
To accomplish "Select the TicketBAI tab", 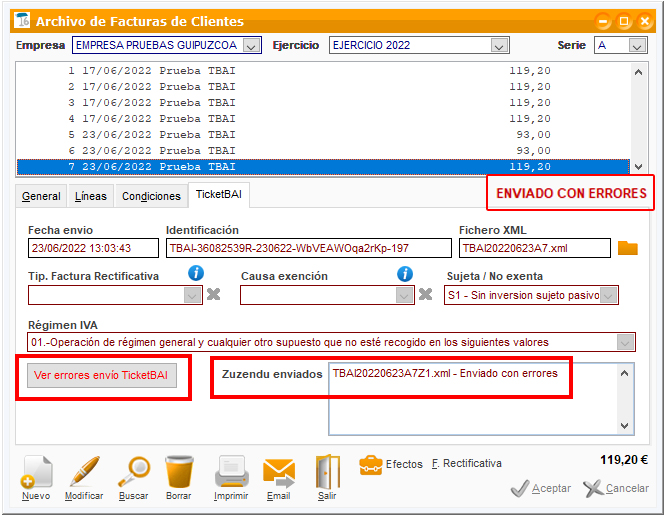I will tap(219, 195).
